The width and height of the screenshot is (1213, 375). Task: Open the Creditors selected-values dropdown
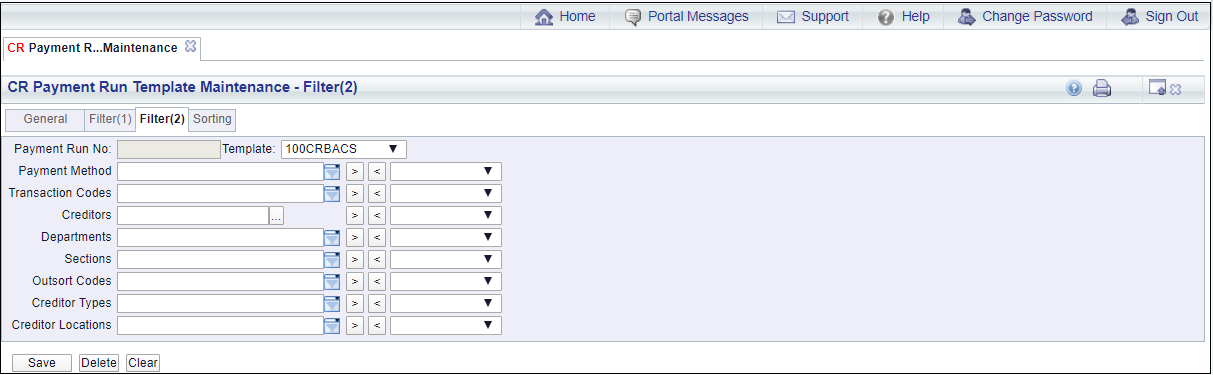pyautogui.click(x=446, y=215)
